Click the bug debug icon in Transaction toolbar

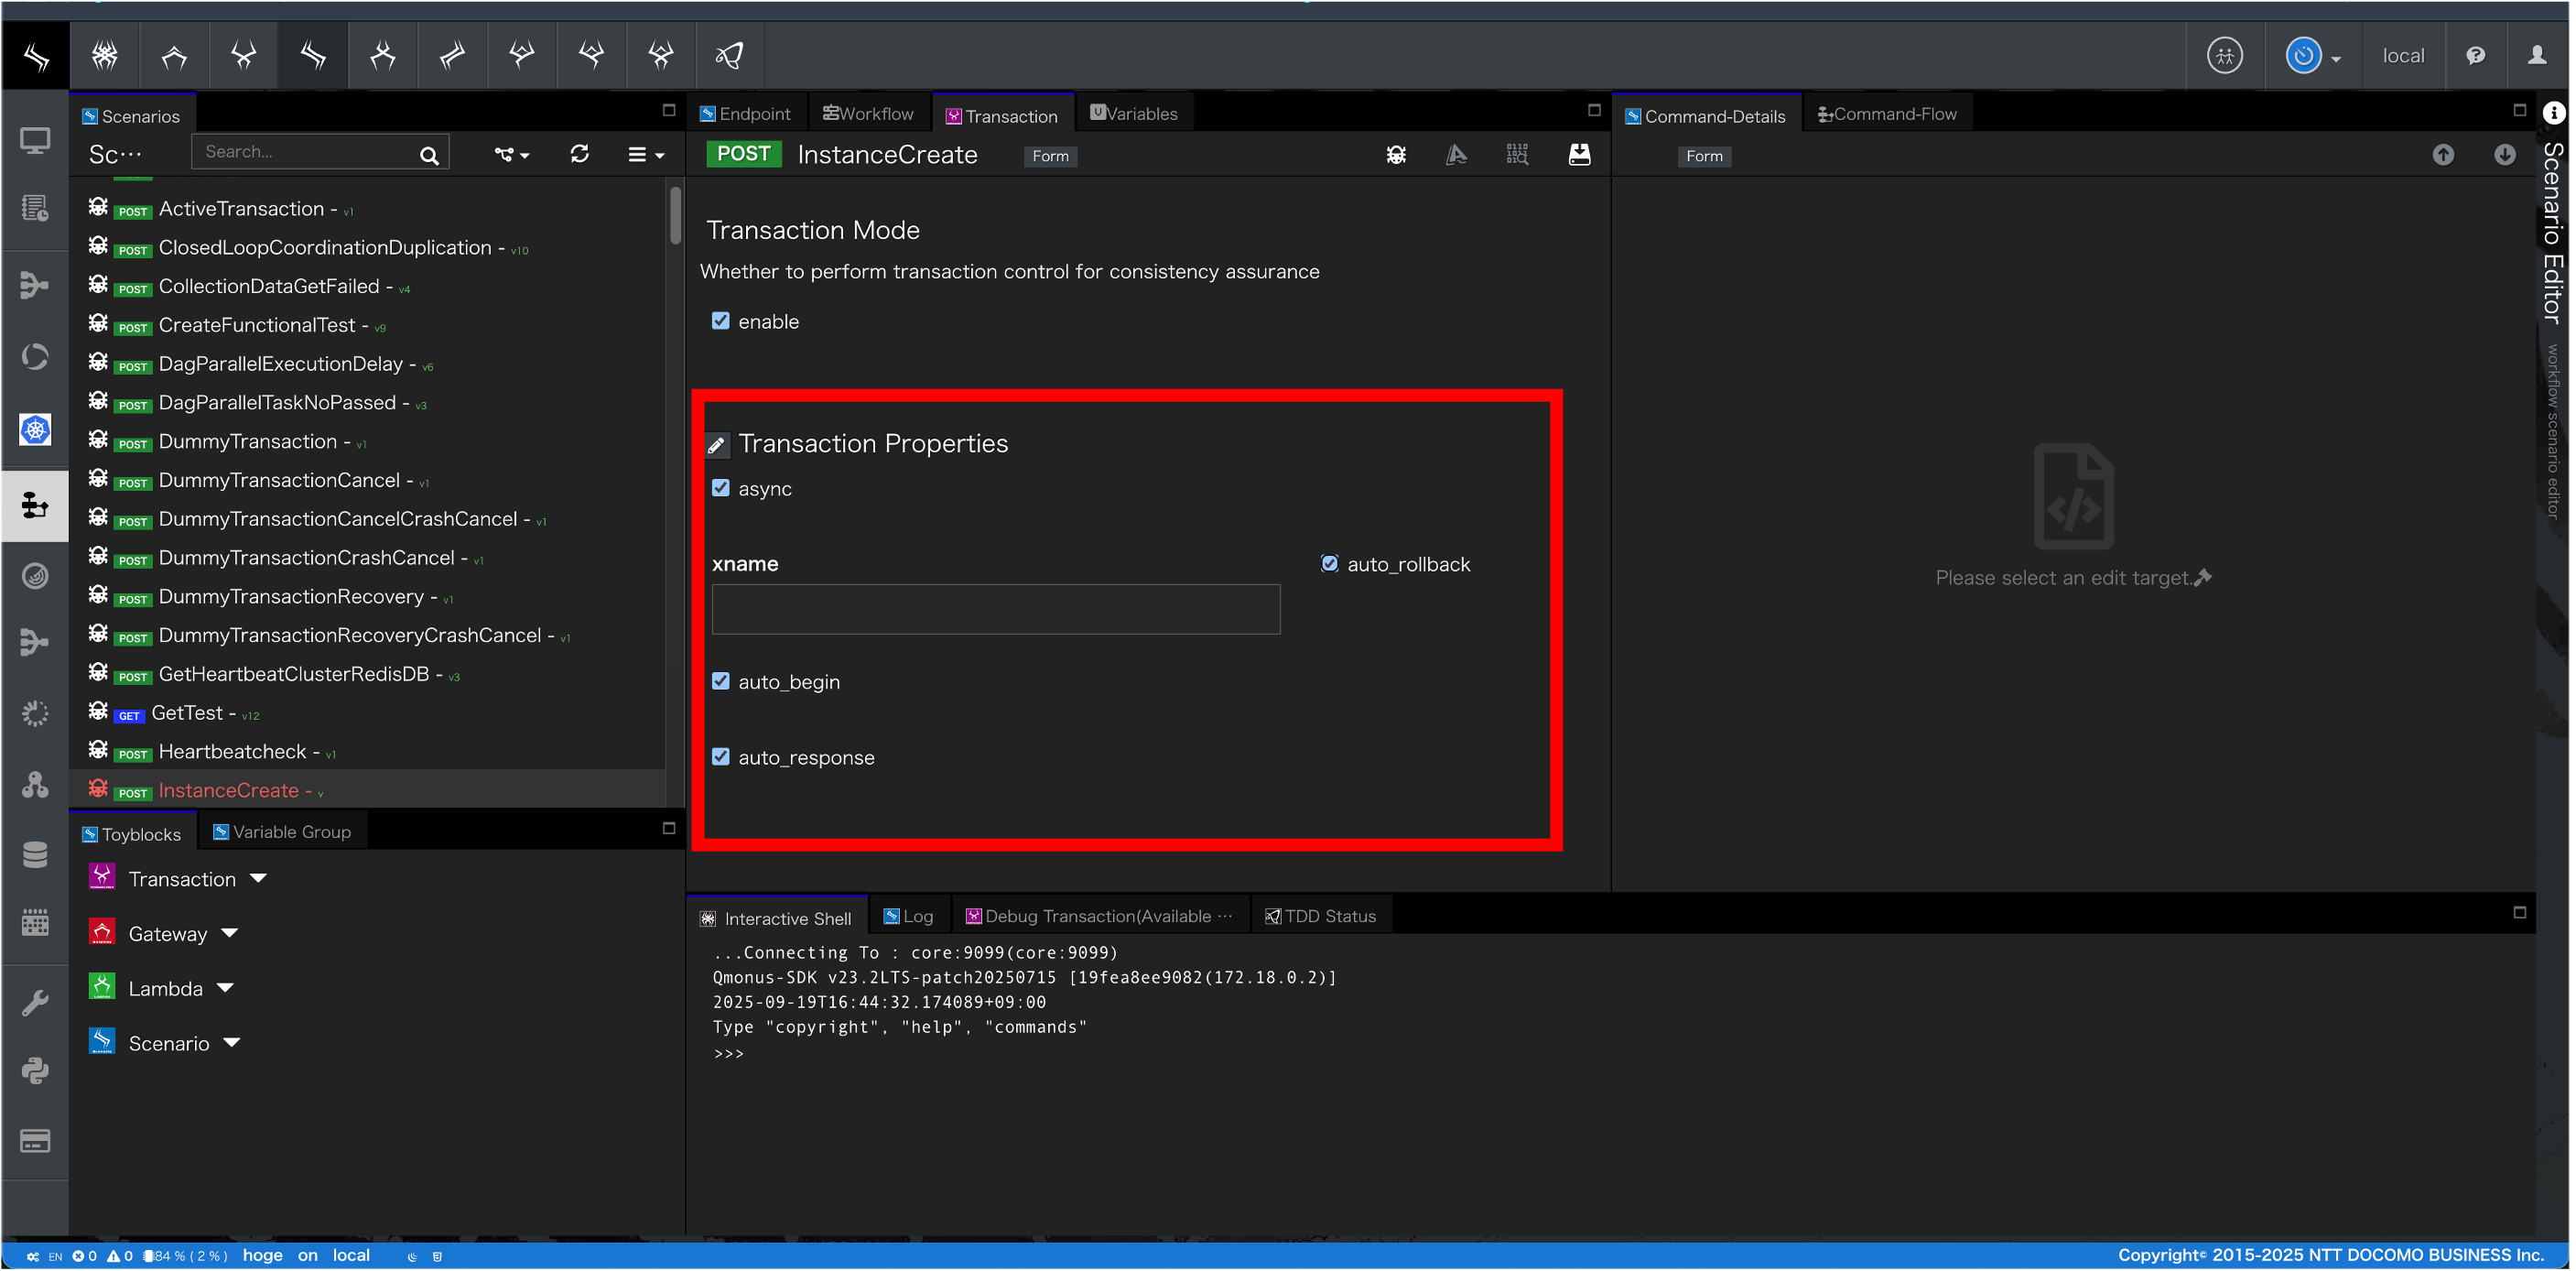click(x=1396, y=154)
